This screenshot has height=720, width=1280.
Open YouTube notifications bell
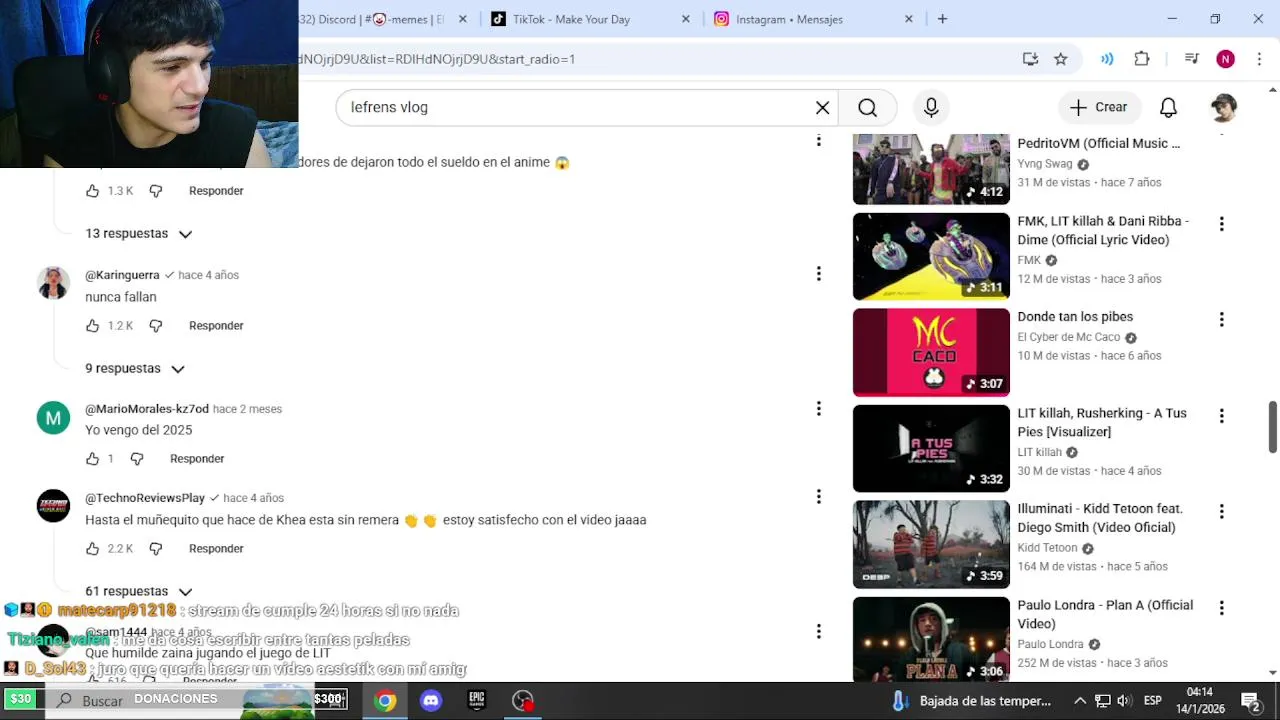click(1168, 108)
